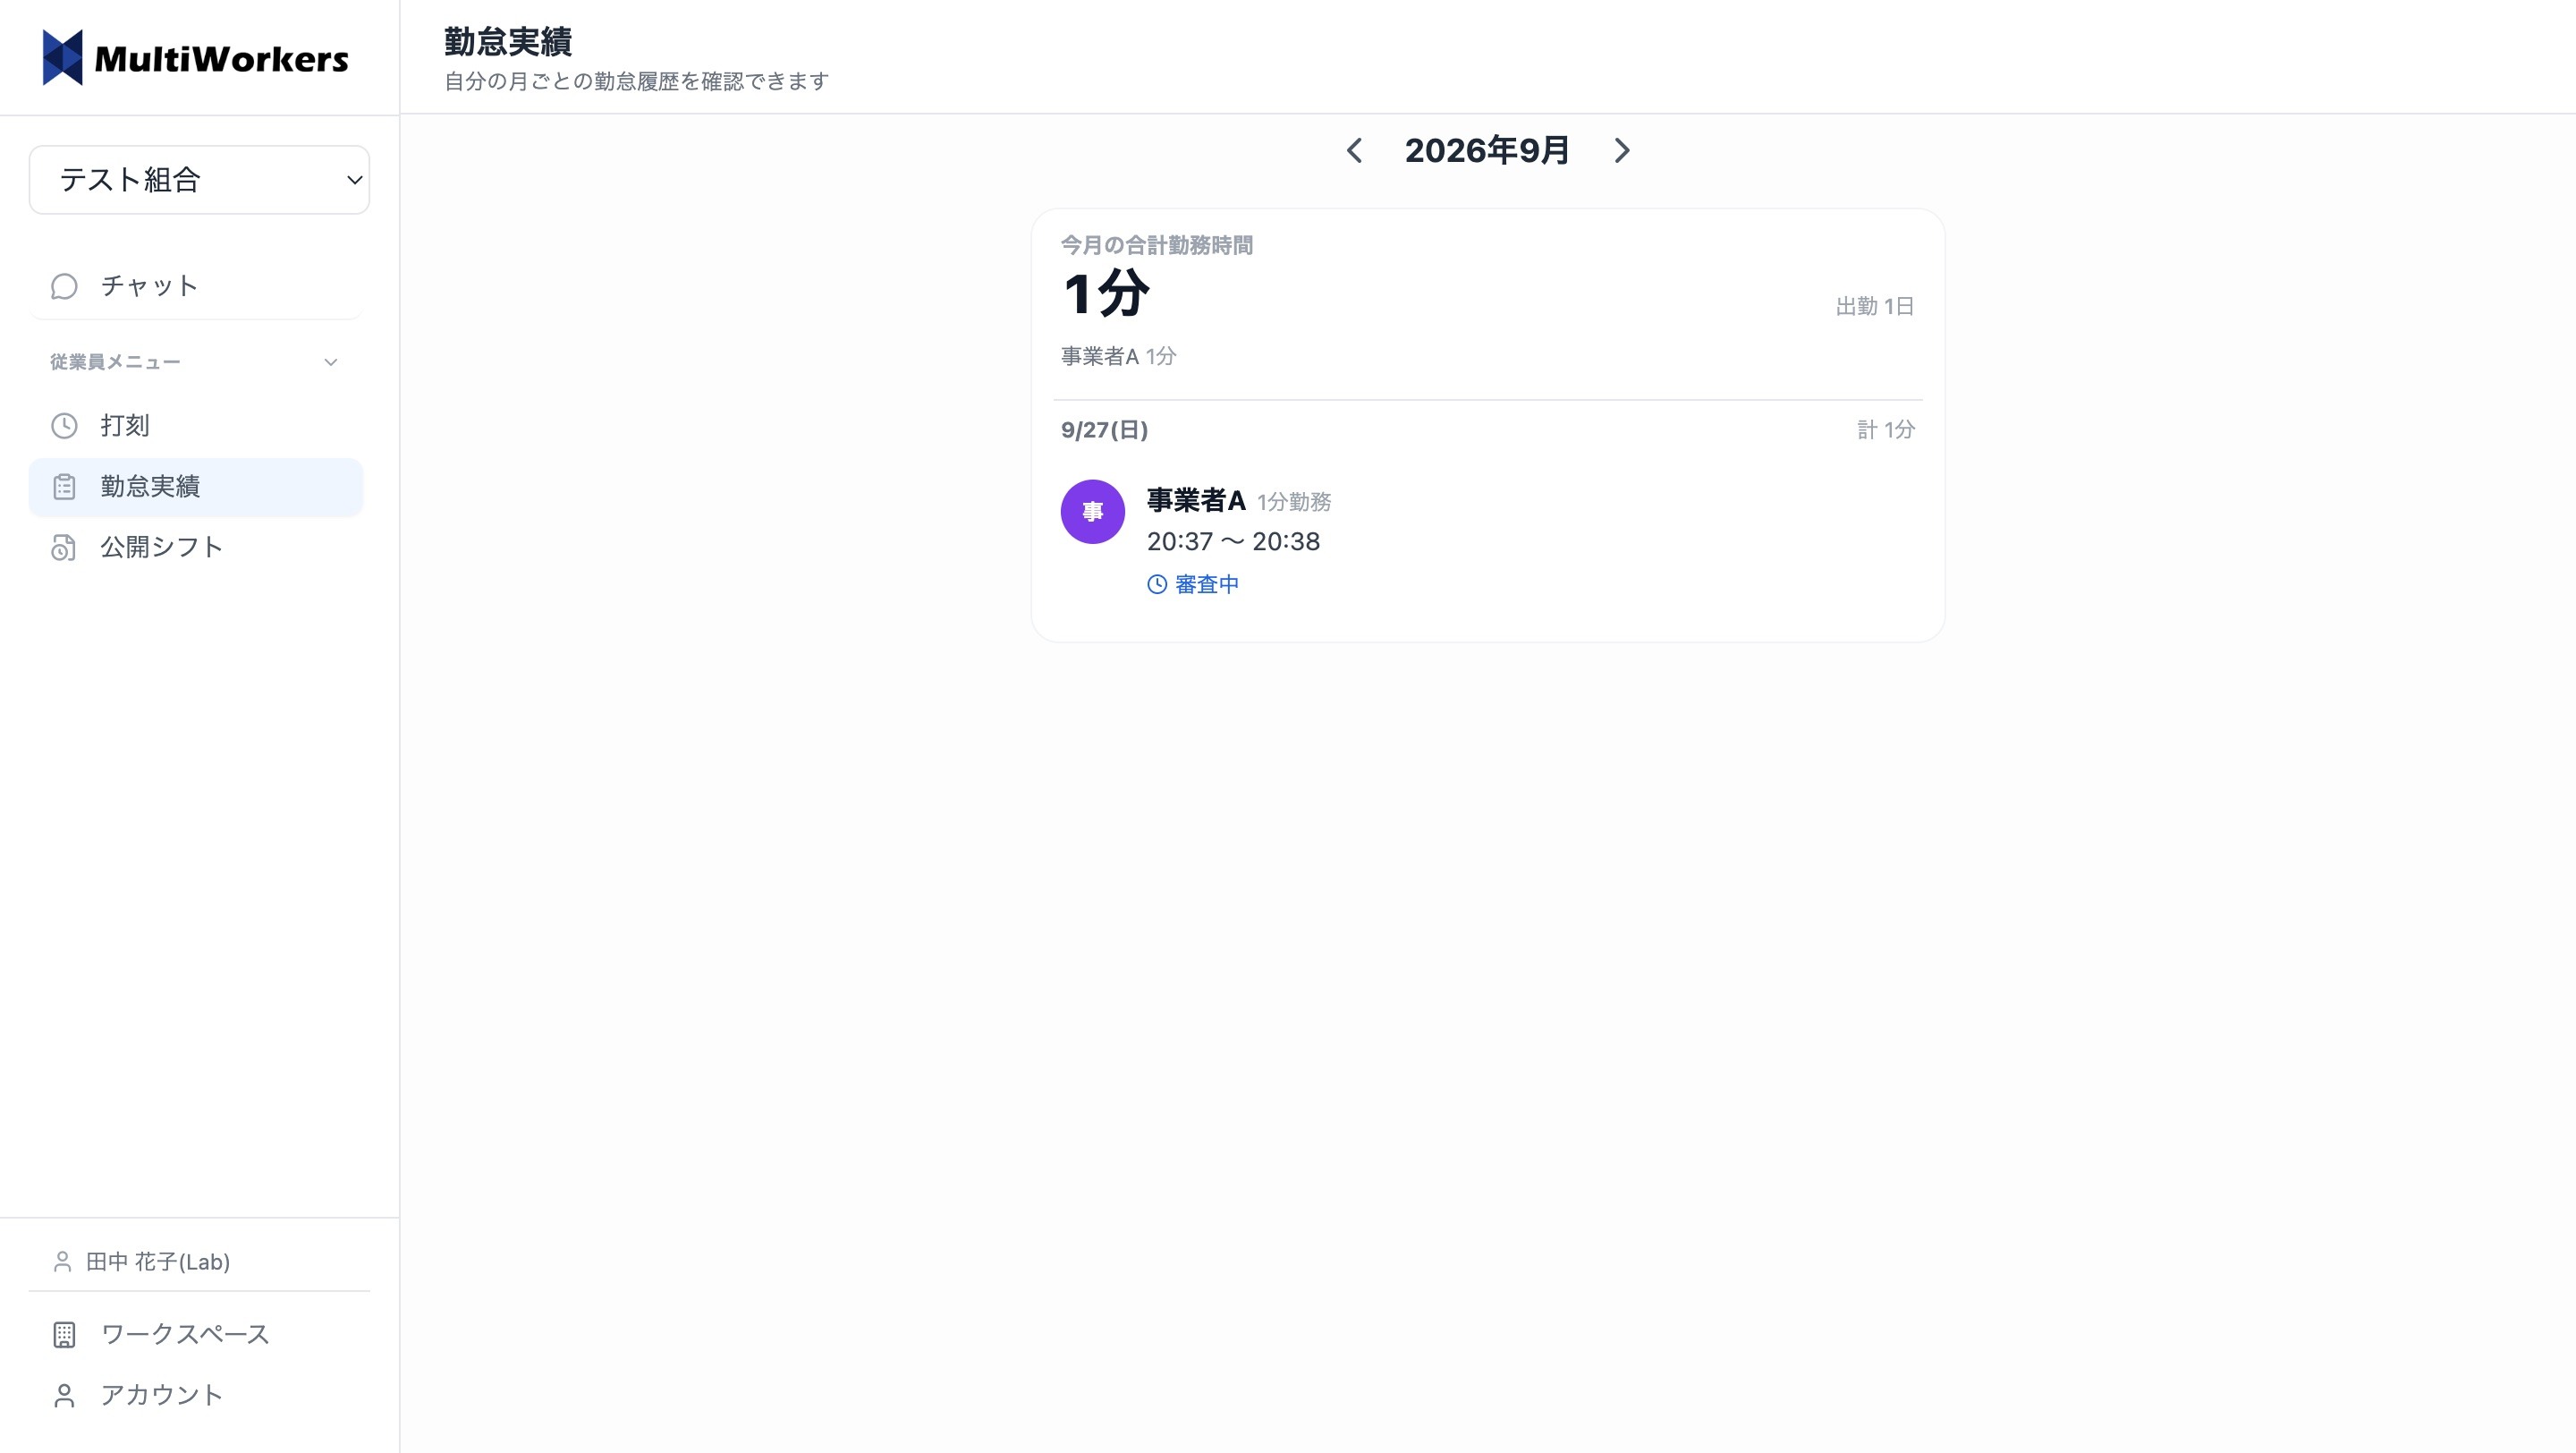
Task: Click the 今月の合計勤務時間 label
Action: pos(1157,245)
